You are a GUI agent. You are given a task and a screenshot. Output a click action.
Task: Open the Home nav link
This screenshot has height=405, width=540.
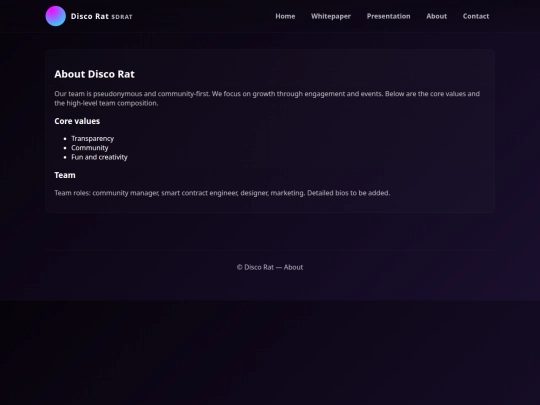point(285,16)
